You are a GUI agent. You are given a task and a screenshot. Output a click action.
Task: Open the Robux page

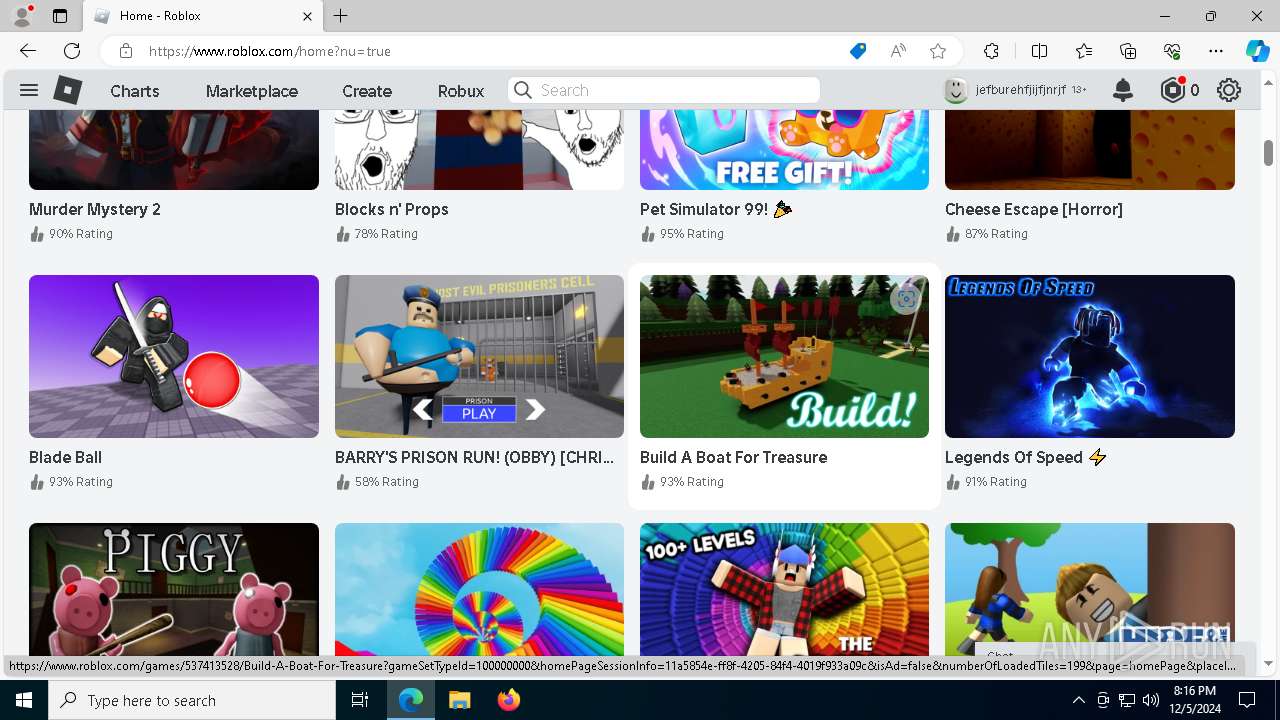click(x=461, y=91)
